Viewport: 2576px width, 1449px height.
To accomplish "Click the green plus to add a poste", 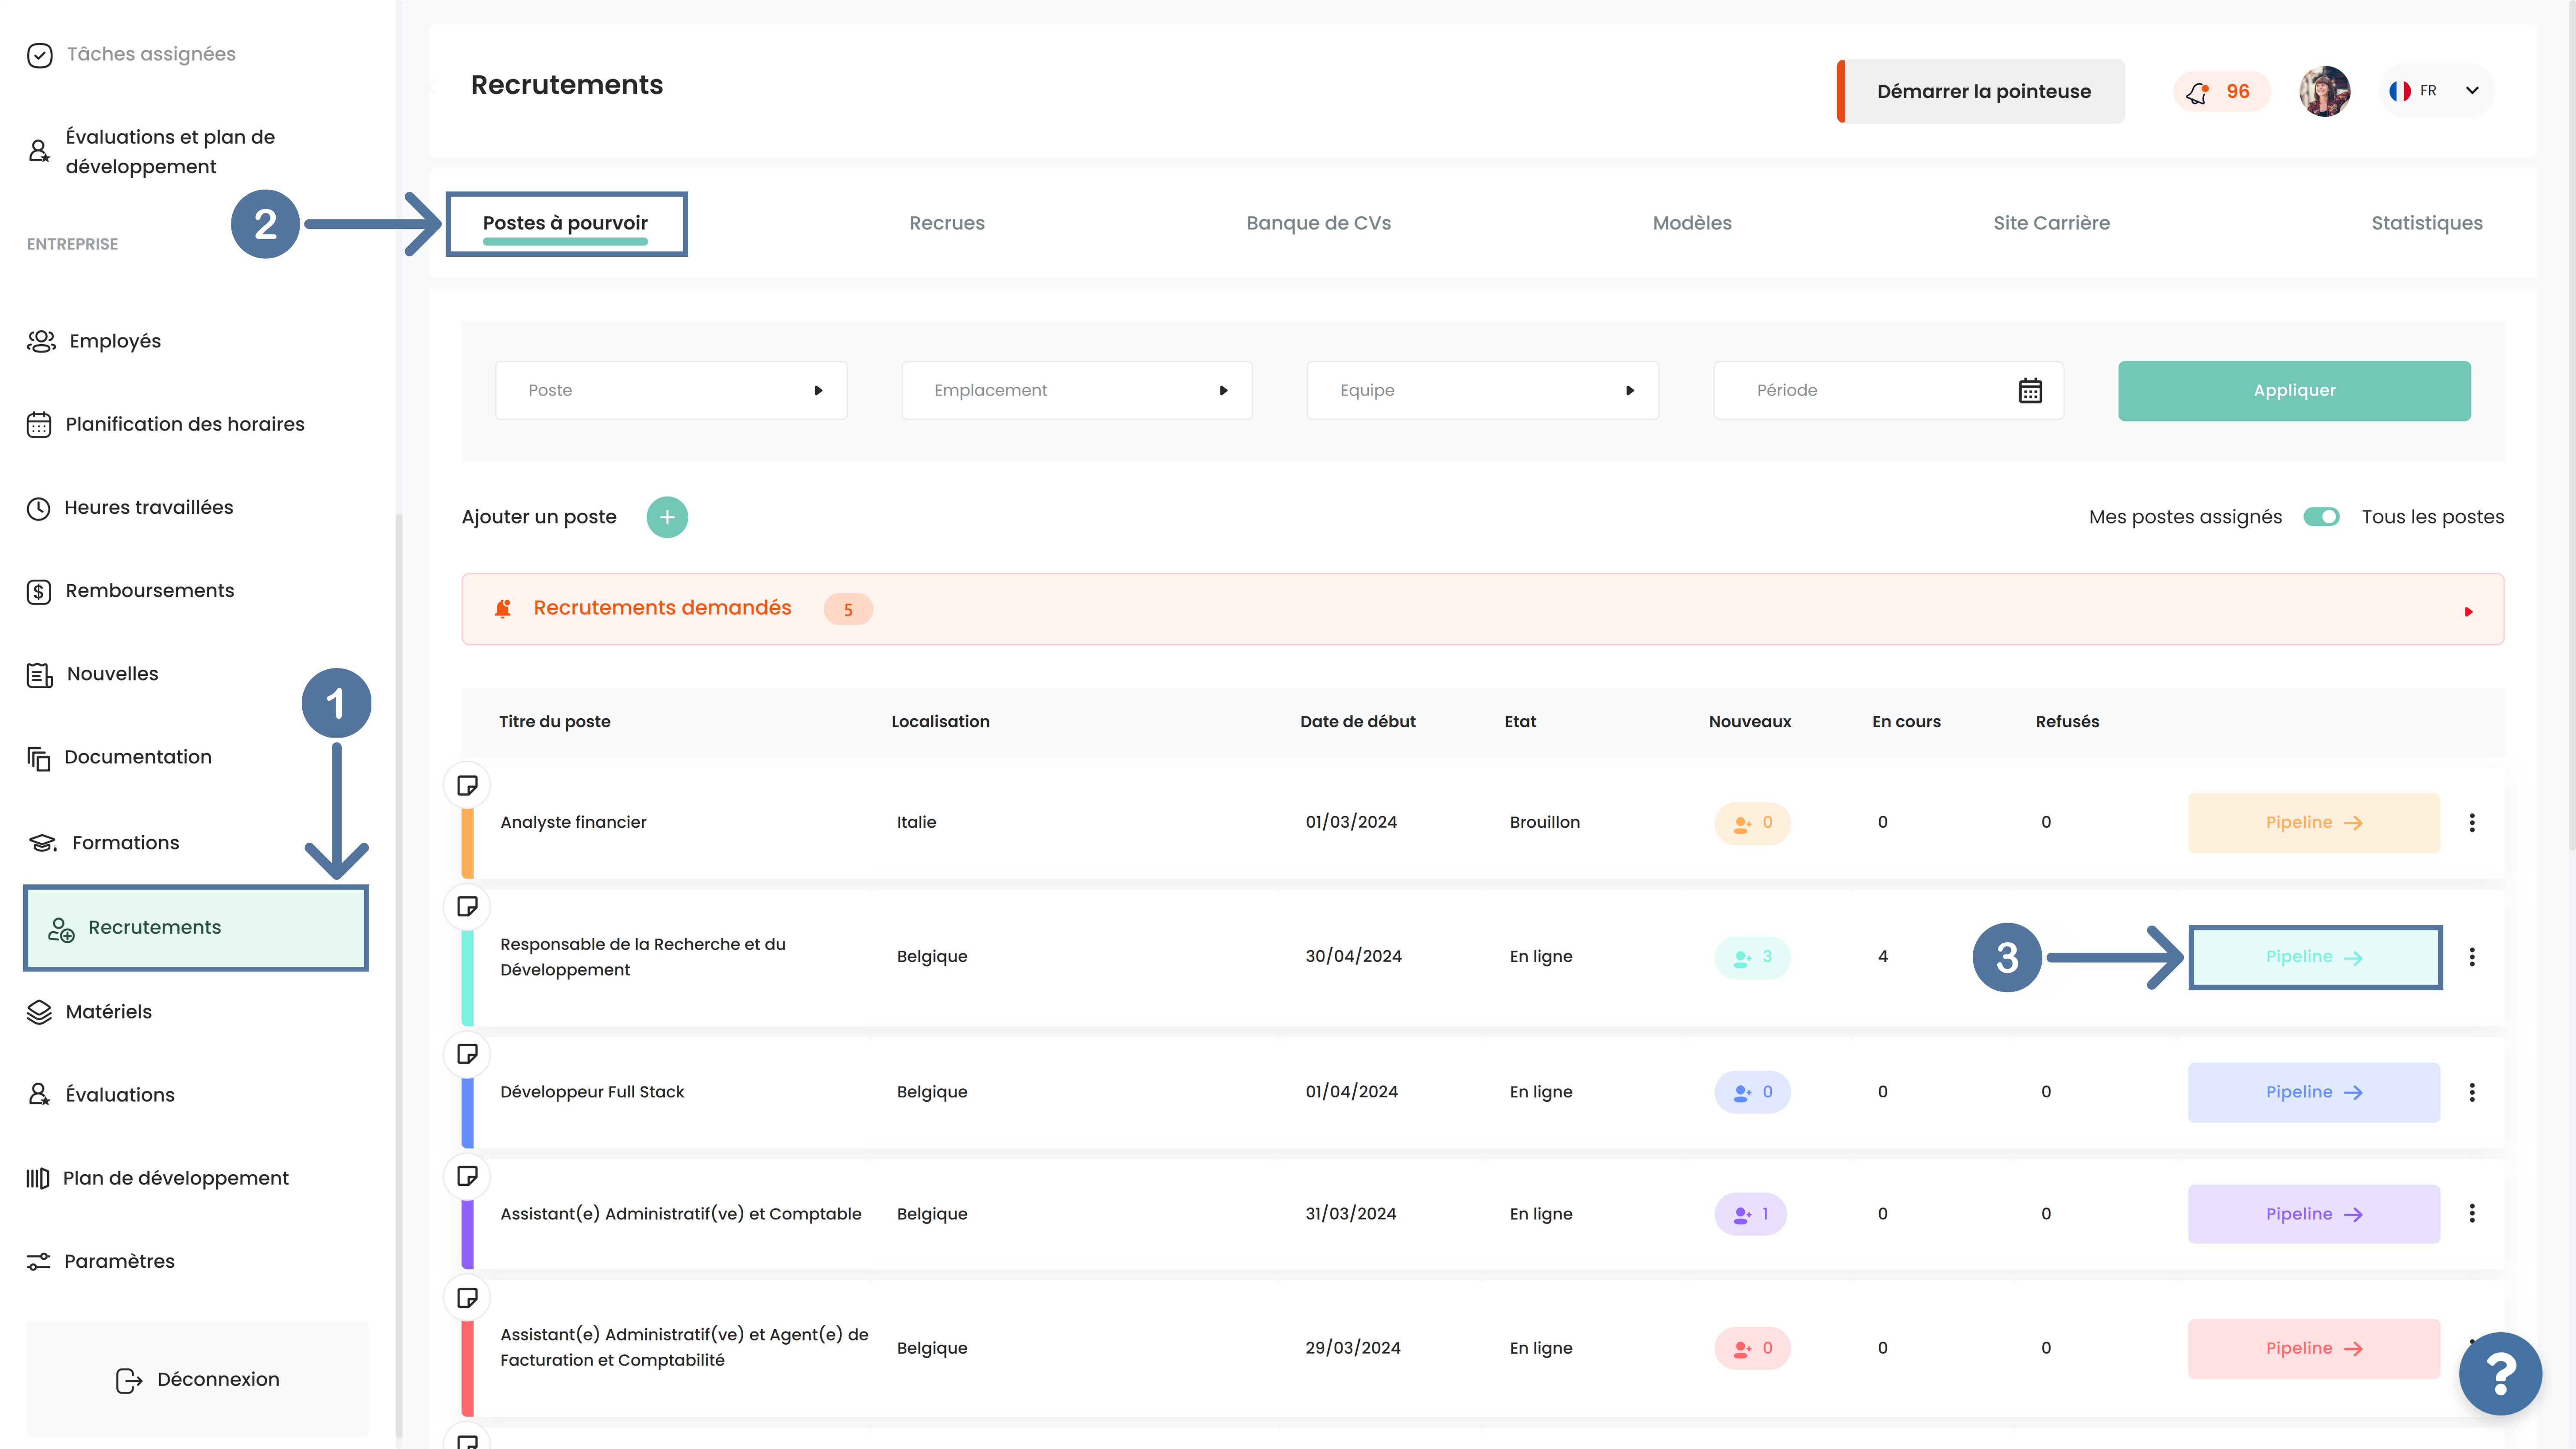I will tap(667, 517).
